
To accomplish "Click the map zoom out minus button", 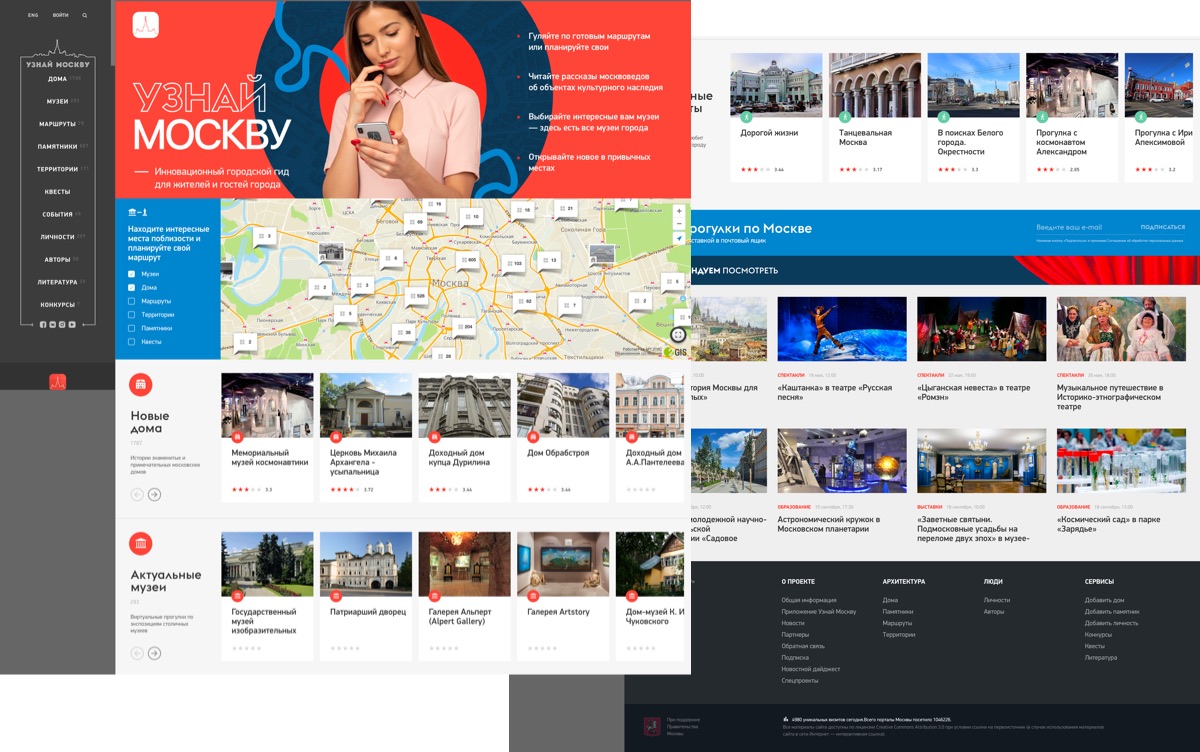I will pyautogui.click(x=679, y=225).
